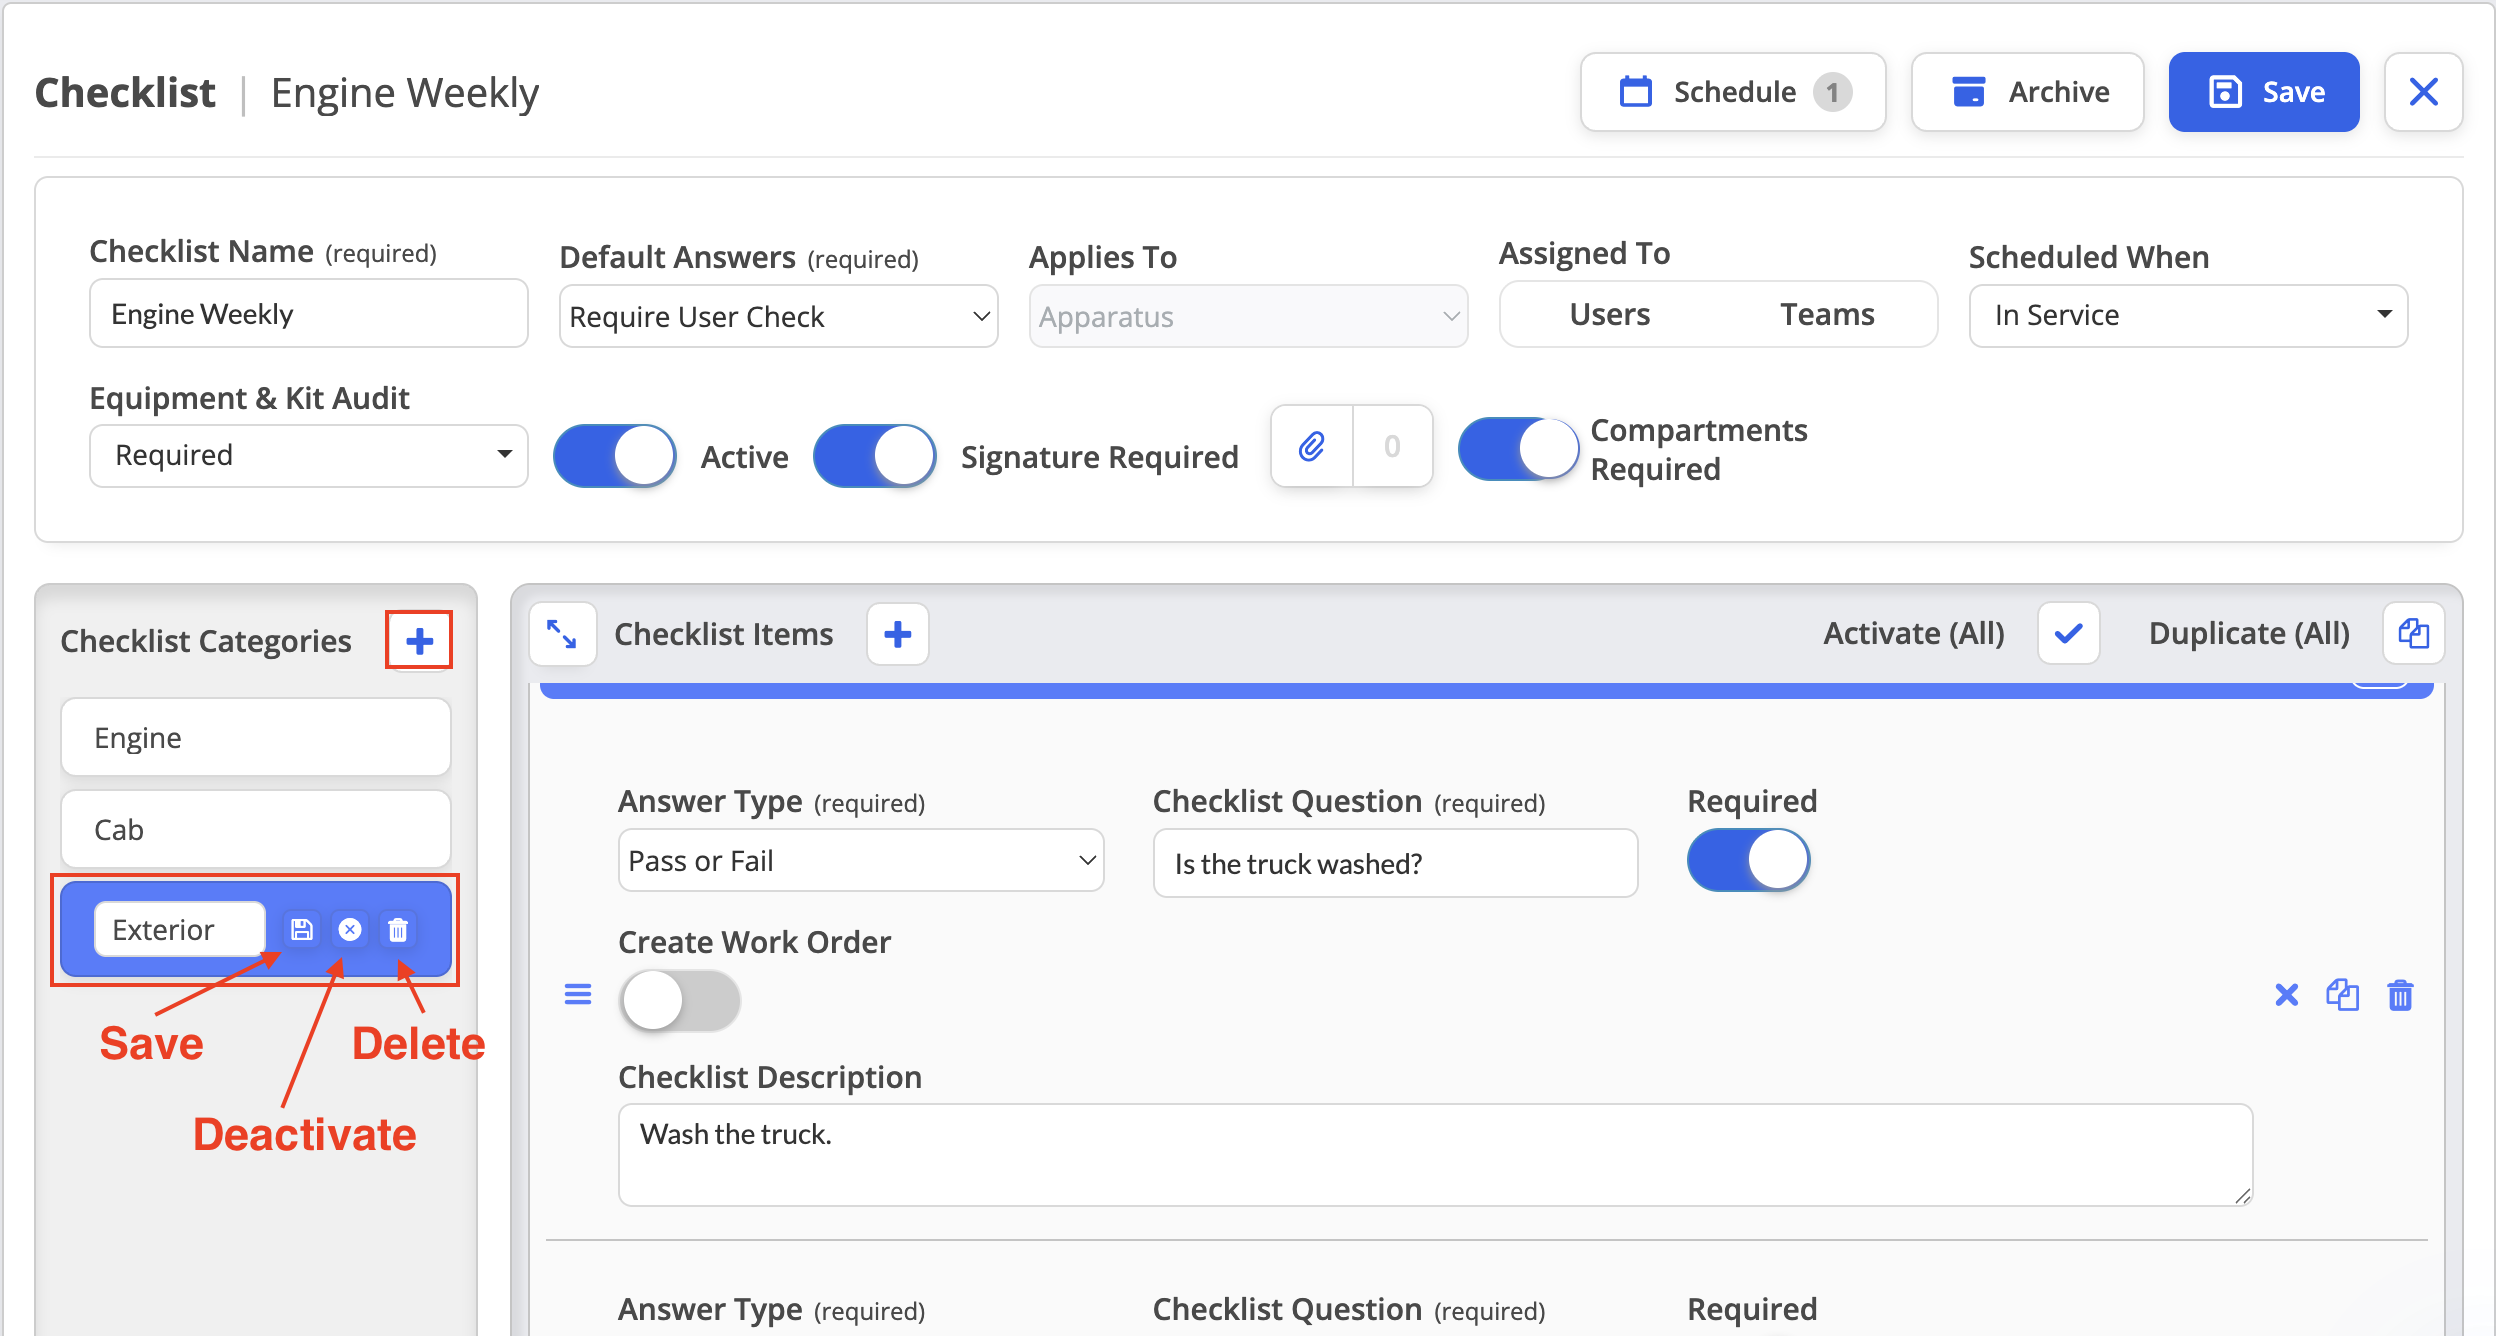Expand the Scheduled When dropdown
2496x1336 pixels.
click(x=2188, y=315)
